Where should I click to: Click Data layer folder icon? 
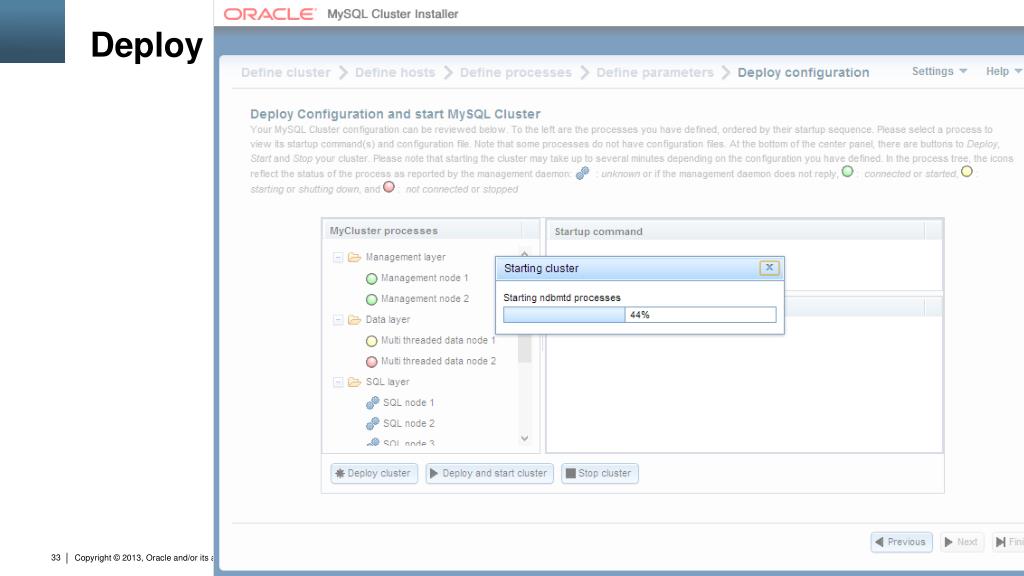click(x=355, y=320)
